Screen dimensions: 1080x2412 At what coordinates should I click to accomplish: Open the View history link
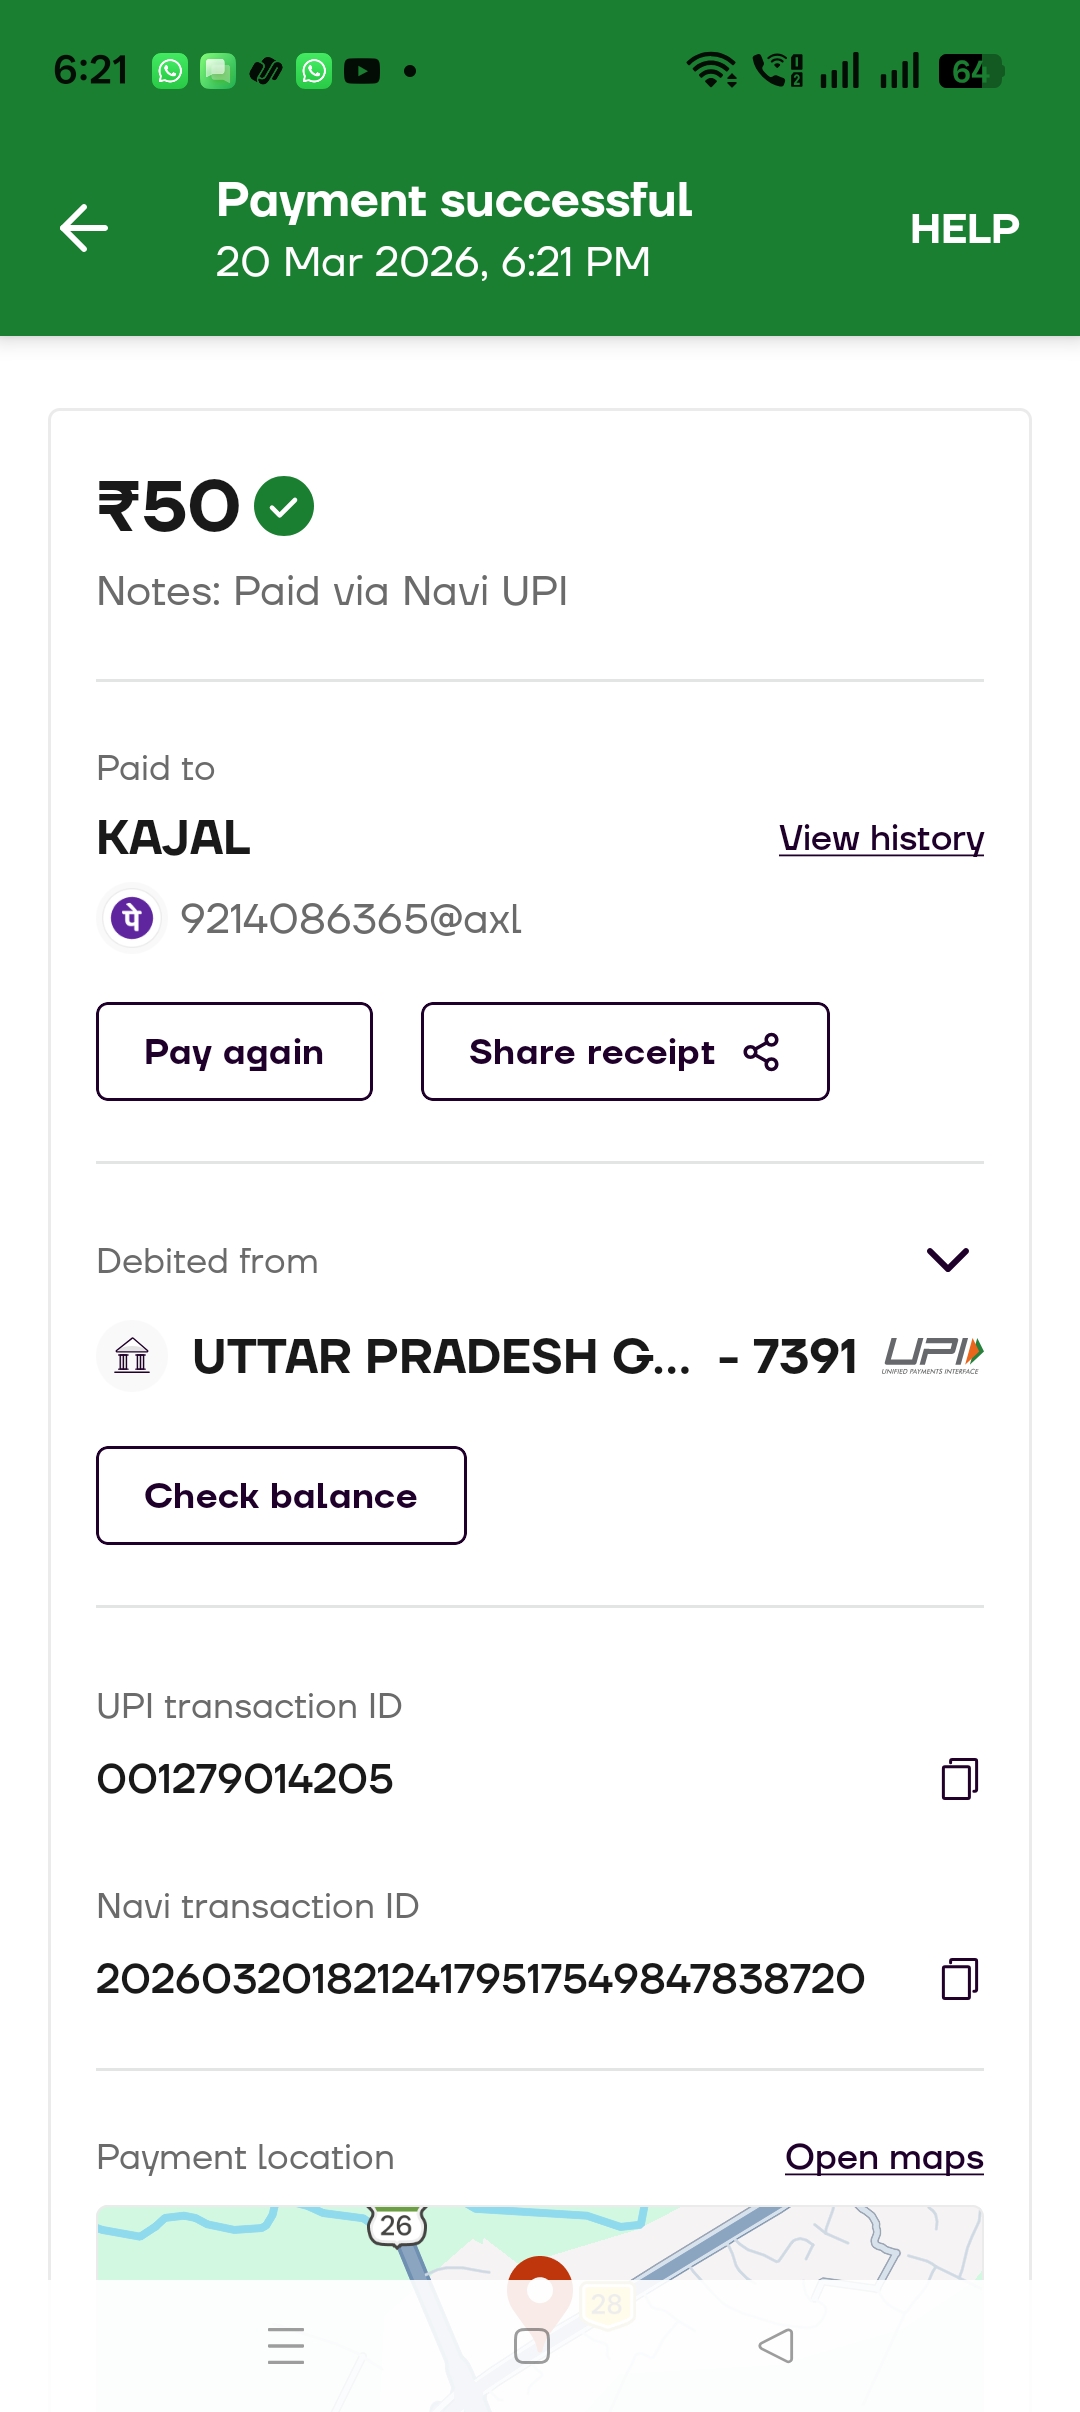881,838
